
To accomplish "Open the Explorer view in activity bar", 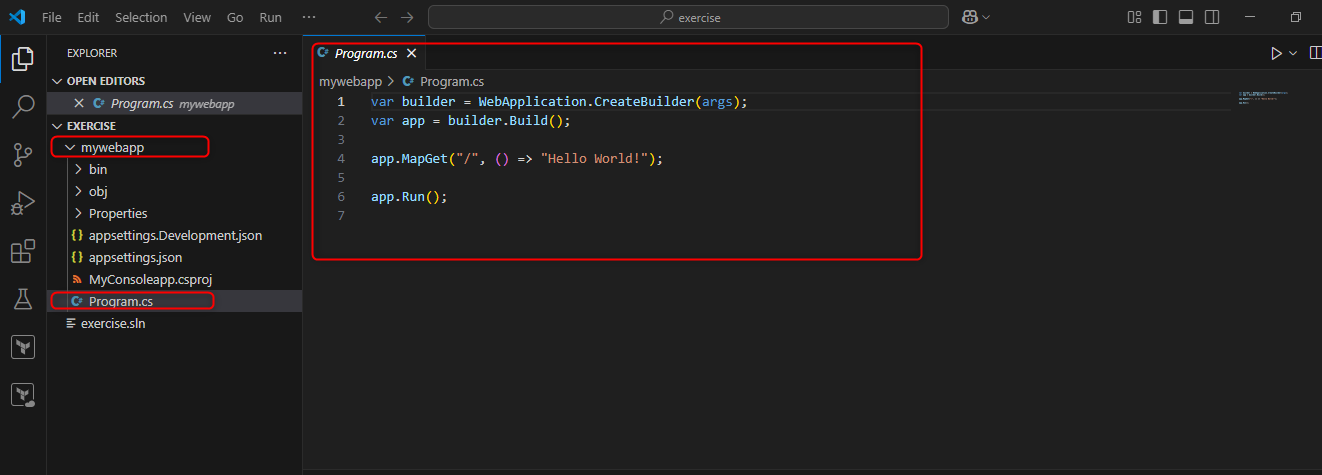I will (22, 59).
